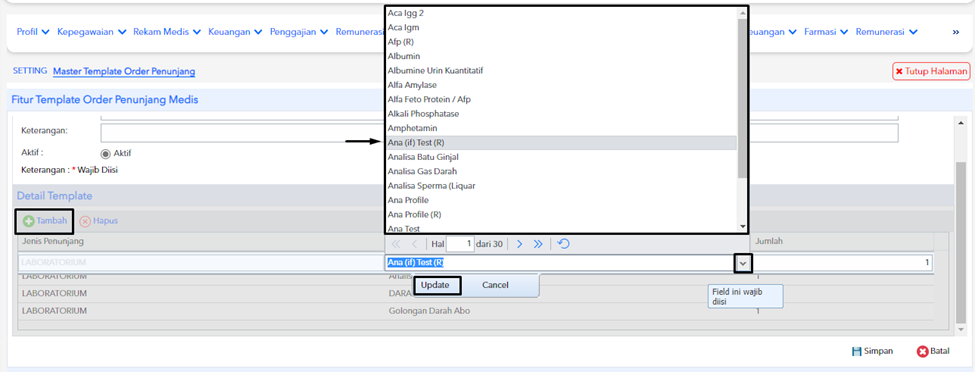Open the rightmost Remunerasi menu
The width and height of the screenshot is (975, 372).
pyautogui.click(x=887, y=32)
